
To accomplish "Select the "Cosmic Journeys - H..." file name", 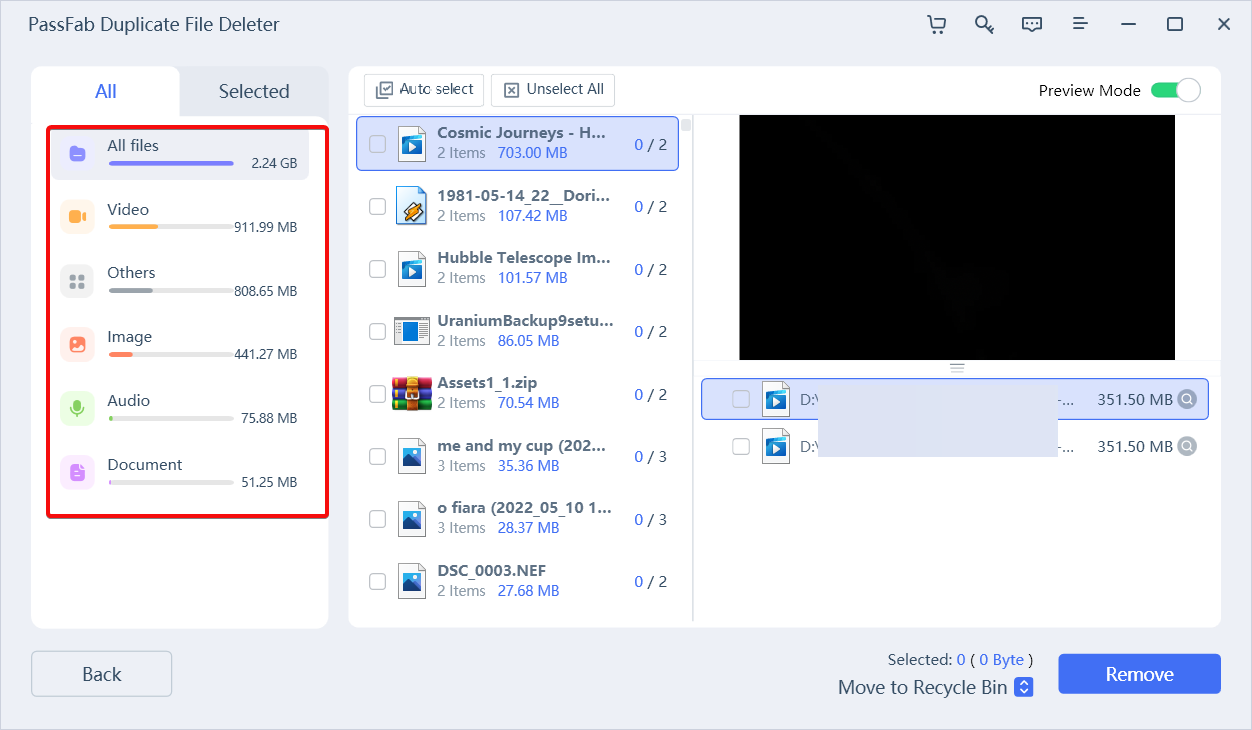I will (x=522, y=133).
